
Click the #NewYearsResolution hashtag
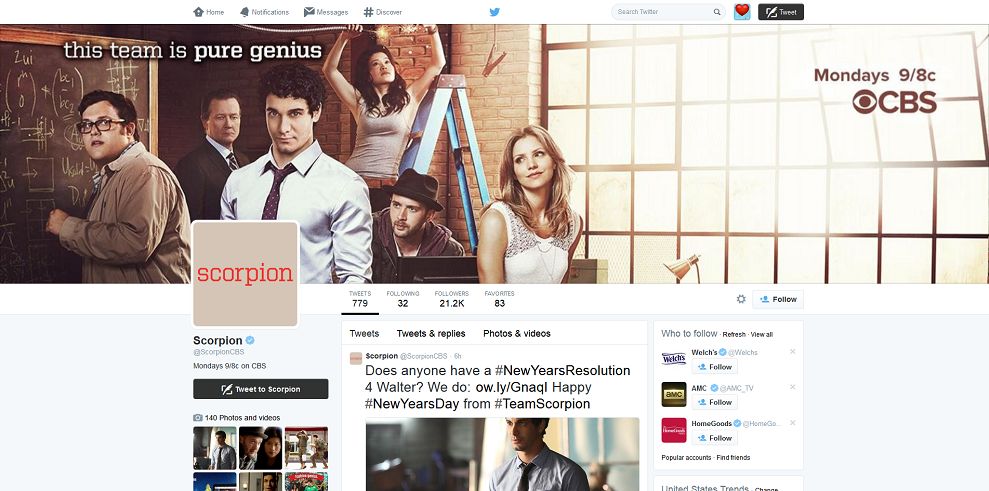click(x=562, y=370)
